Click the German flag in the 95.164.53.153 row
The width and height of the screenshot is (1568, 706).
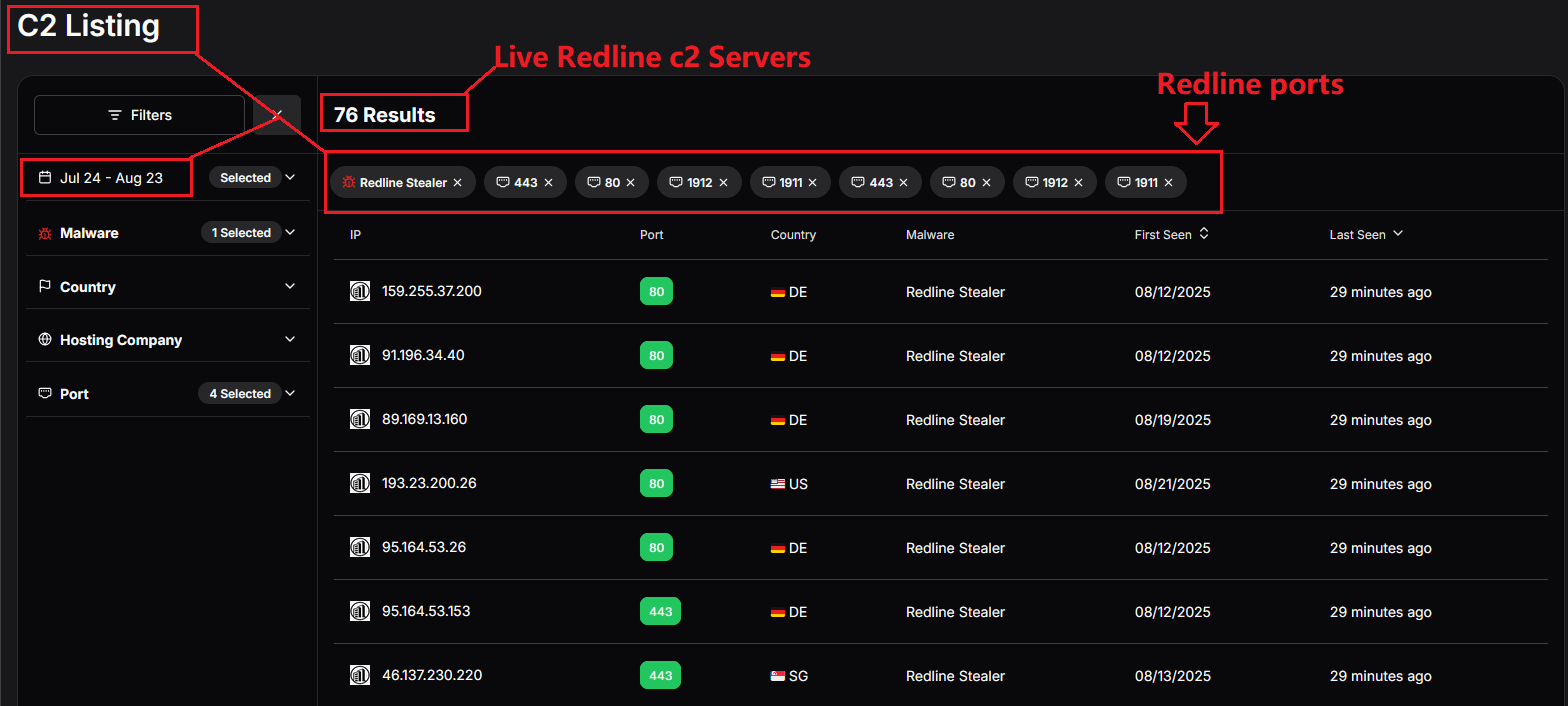[778, 613]
